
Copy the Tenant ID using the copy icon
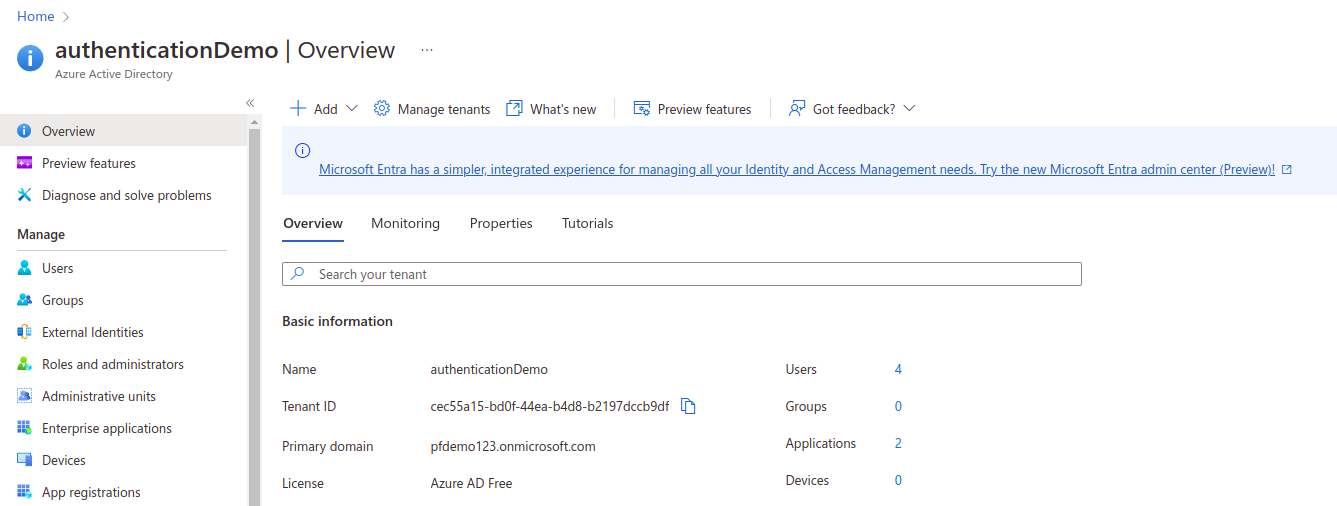click(688, 406)
